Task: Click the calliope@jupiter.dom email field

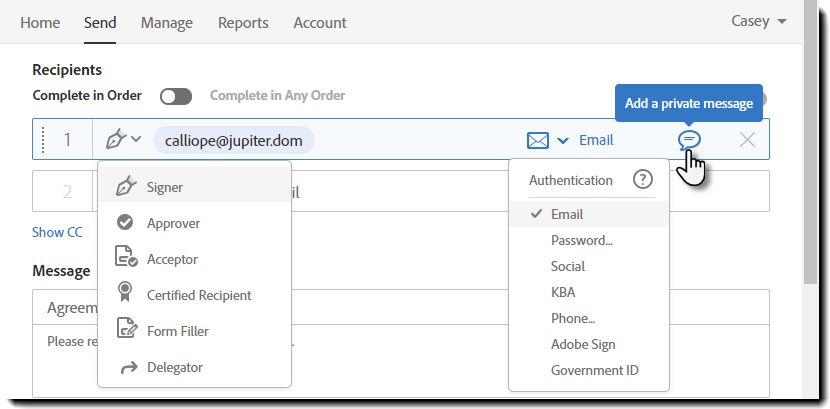Action: tap(233, 141)
